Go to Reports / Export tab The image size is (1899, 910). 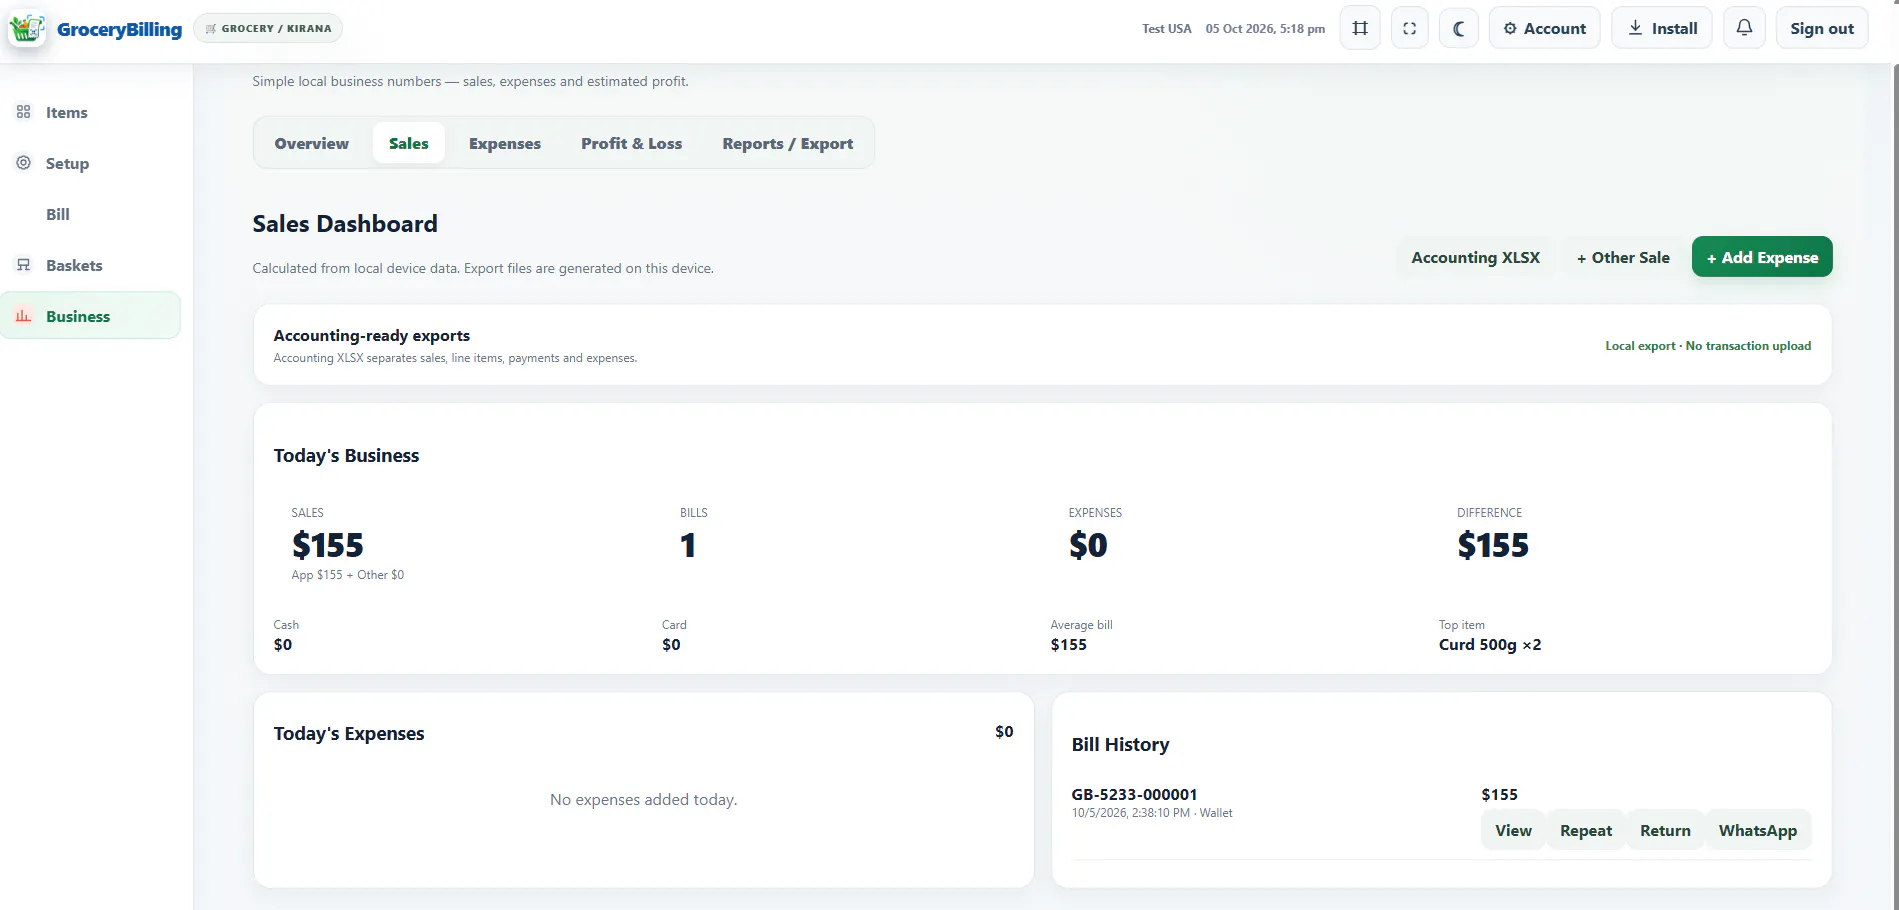click(788, 143)
